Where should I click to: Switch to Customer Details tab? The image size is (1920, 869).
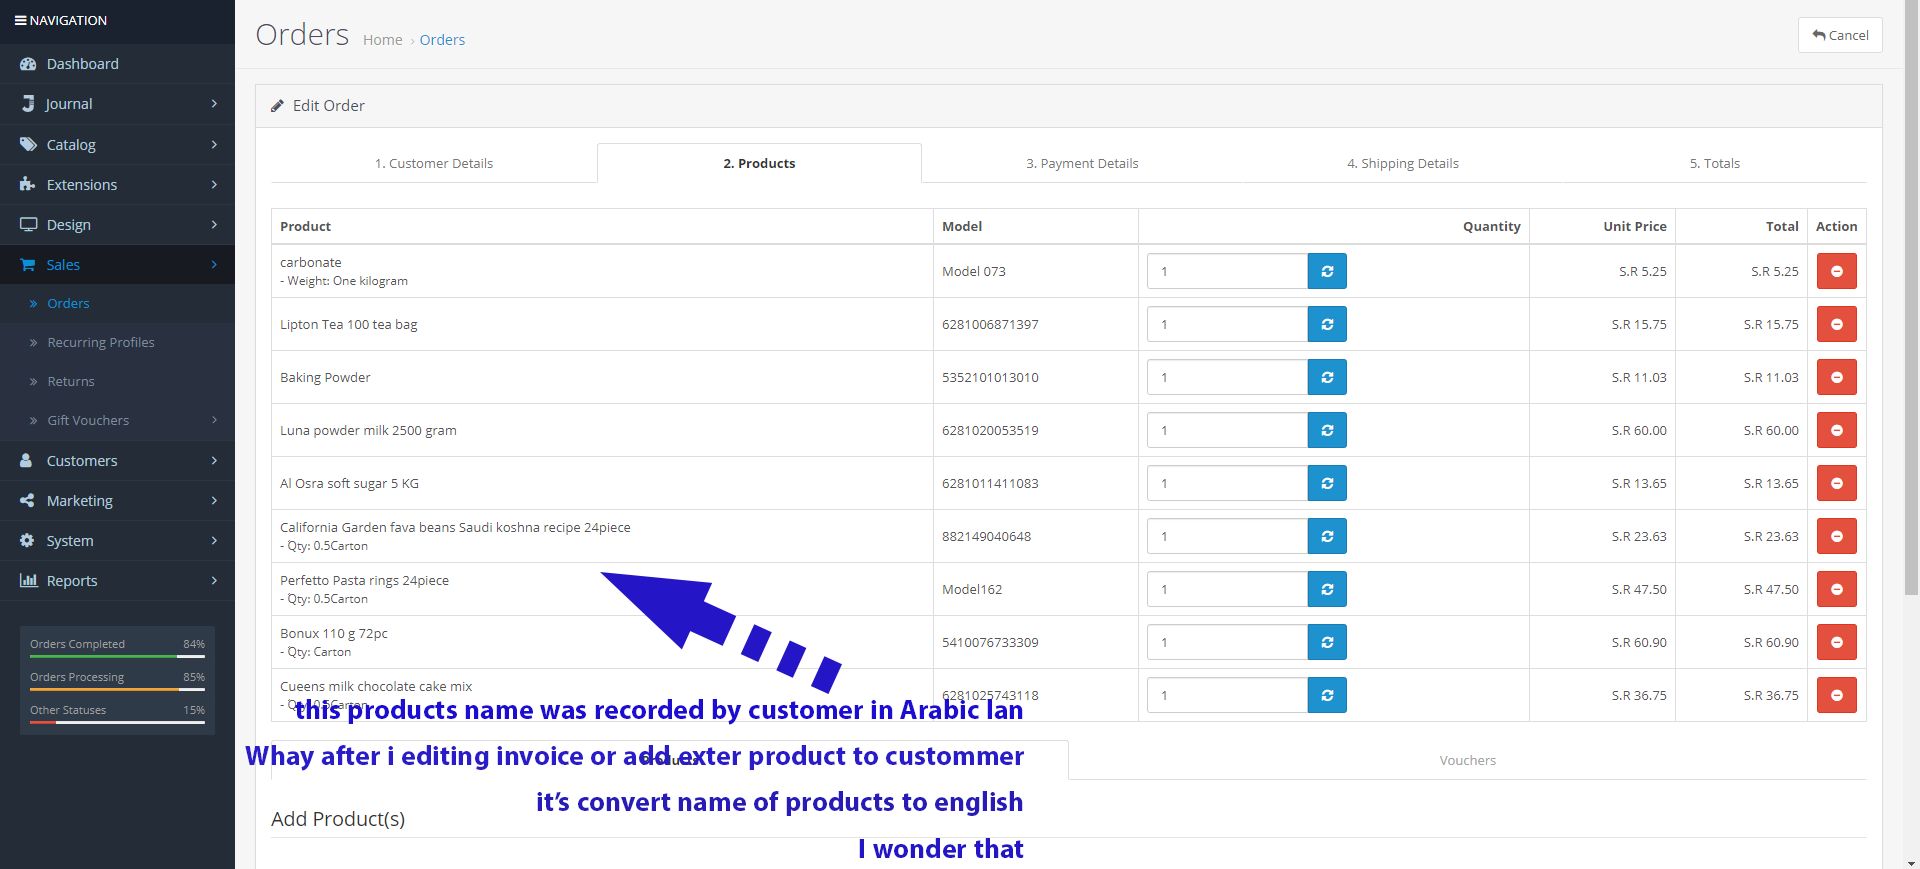434,163
